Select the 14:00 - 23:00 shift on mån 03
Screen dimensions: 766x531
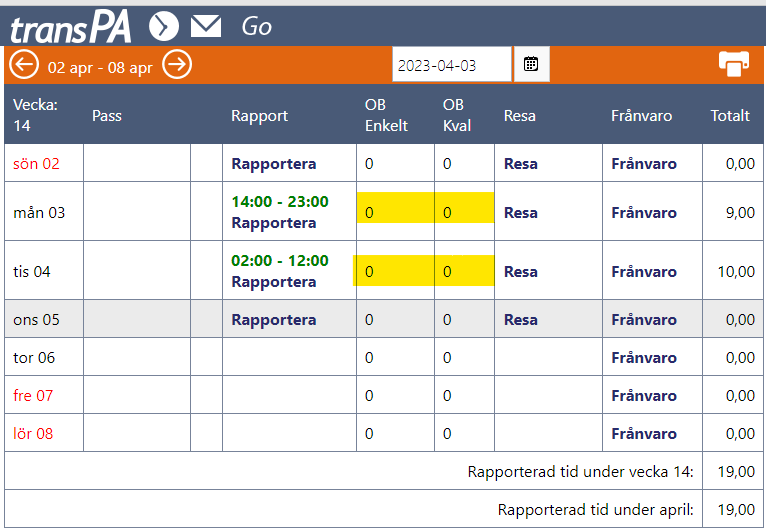point(280,201)
